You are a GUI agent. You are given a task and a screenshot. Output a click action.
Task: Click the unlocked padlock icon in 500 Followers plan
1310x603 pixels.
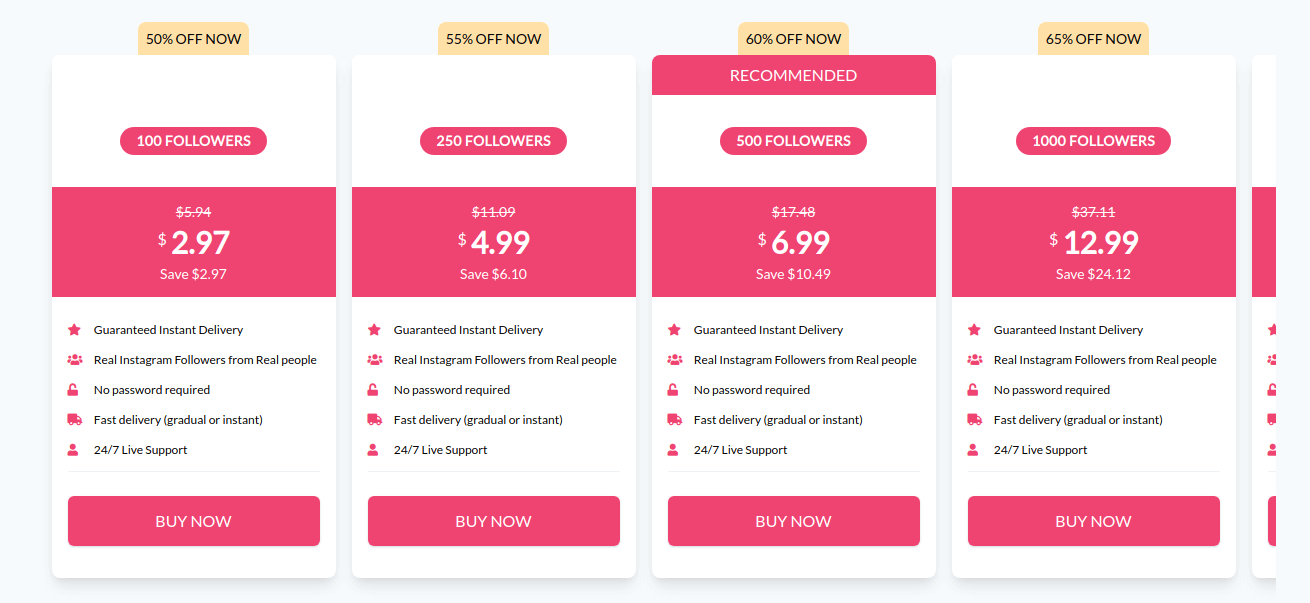pyautogui.click(x=674, y=390)
